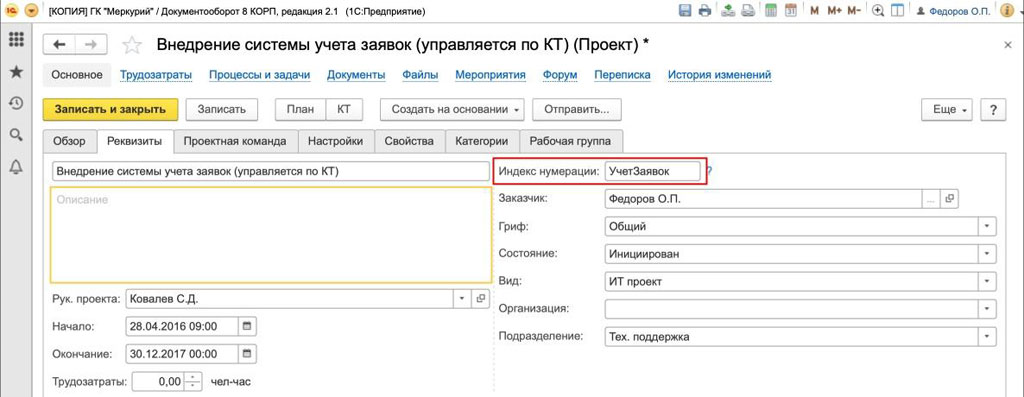Open the calendar icon in top toolbar
The width and height of the screenshot is (1024, 397).
point(790,10)
